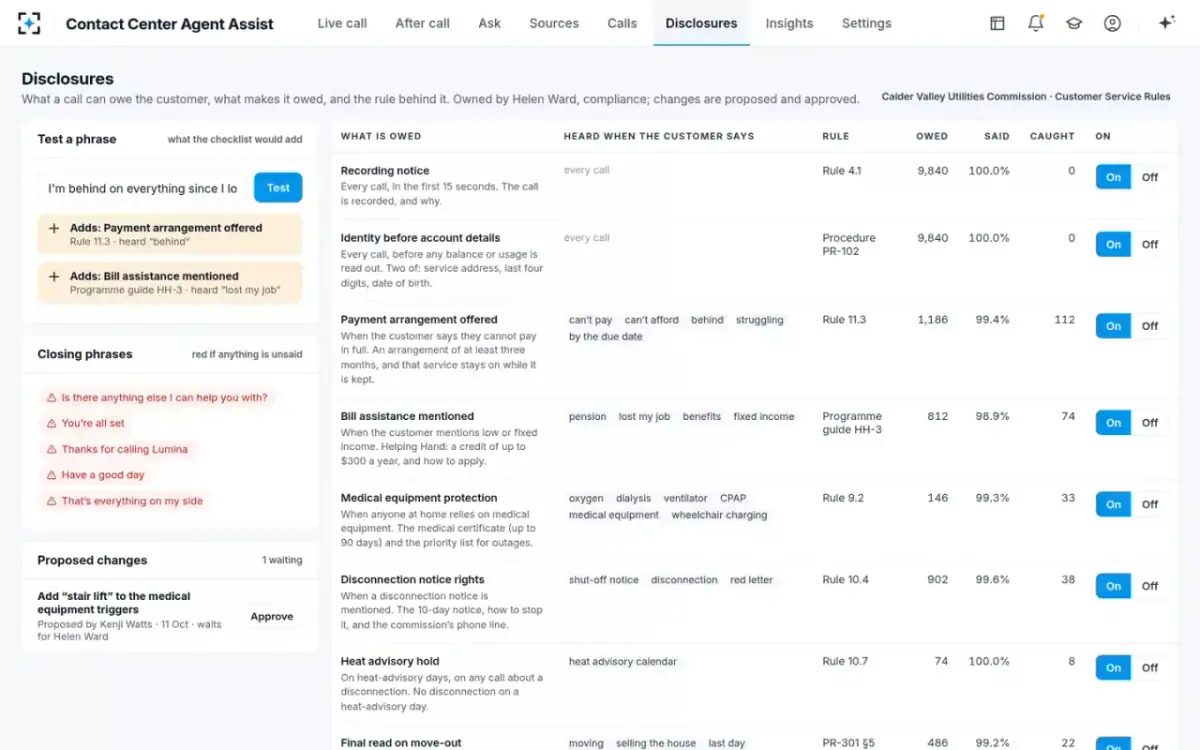The image size is (1200, 750).
Task: Set Recording notice to On
Action: coord(1113,177)
